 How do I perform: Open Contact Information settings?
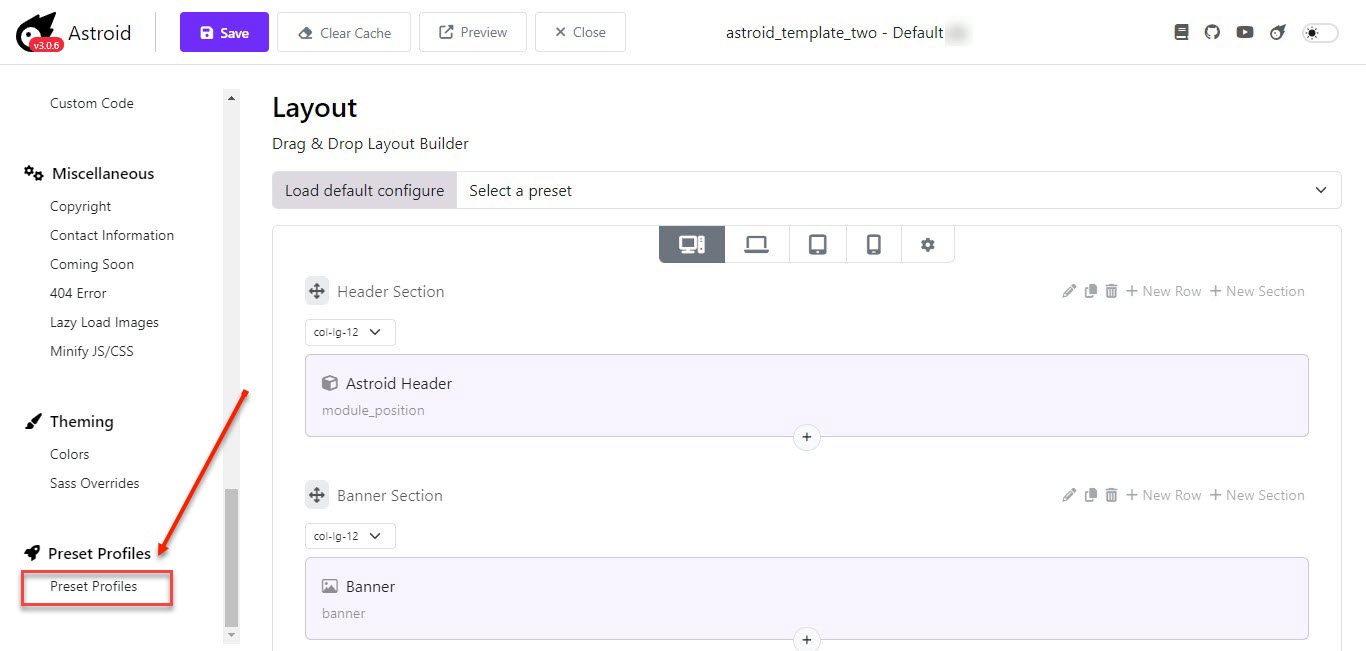tap(112, 235)
